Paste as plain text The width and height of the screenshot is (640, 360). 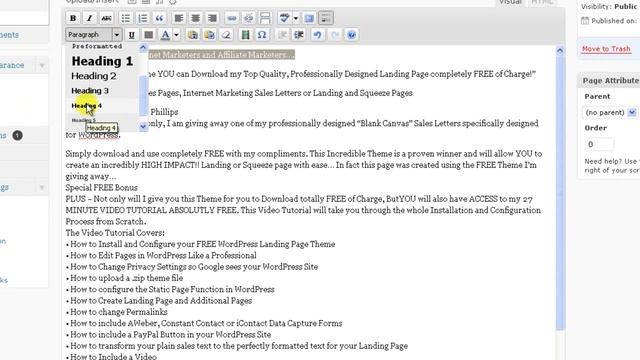coord(193,35)
